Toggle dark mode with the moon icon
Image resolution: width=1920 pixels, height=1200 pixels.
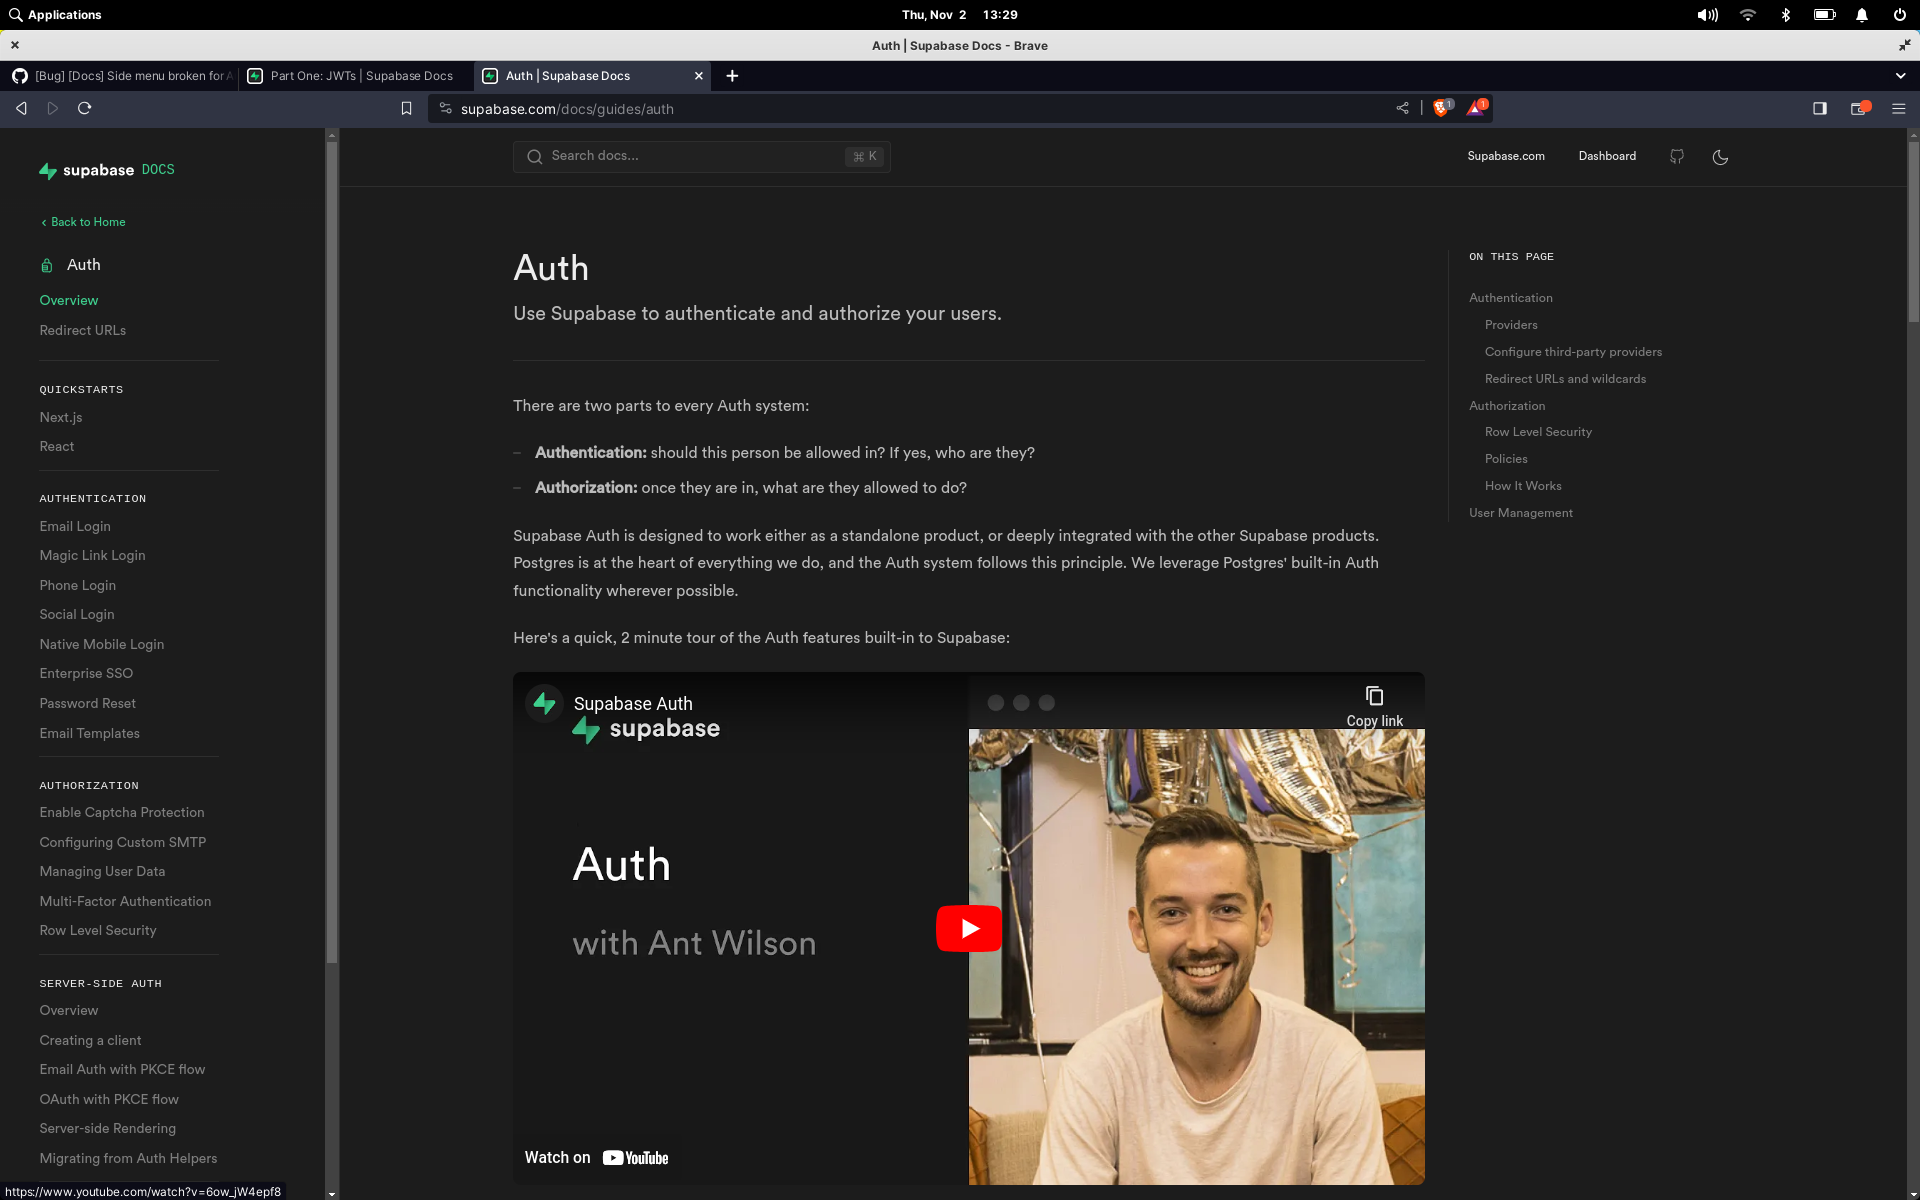[x=1720, y=157]
